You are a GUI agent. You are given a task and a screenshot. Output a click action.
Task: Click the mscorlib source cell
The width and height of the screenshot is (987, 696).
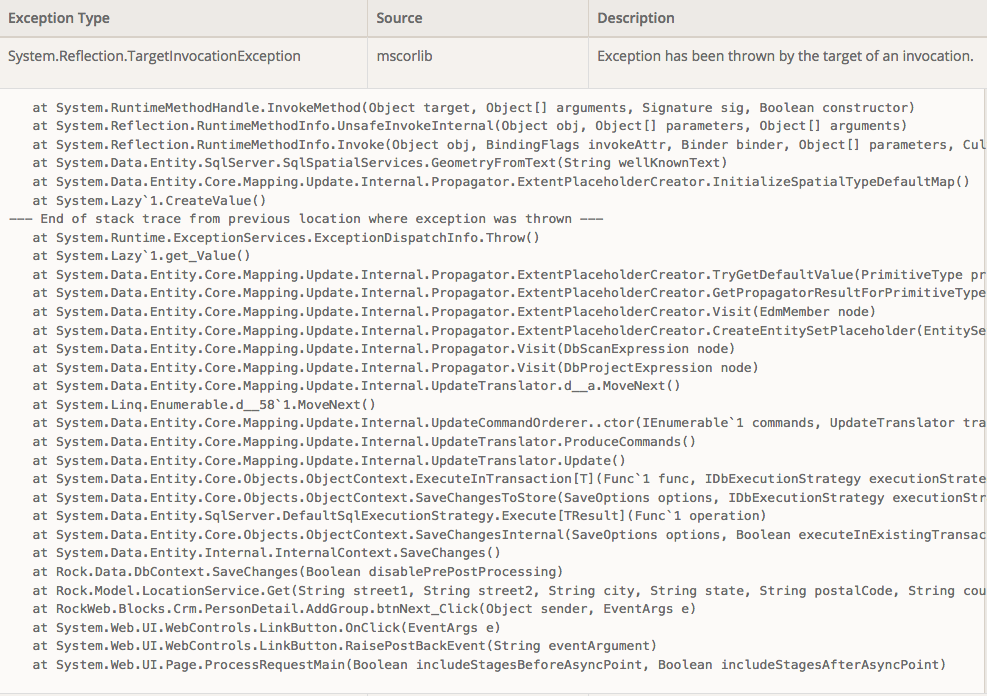pos(397,56)
